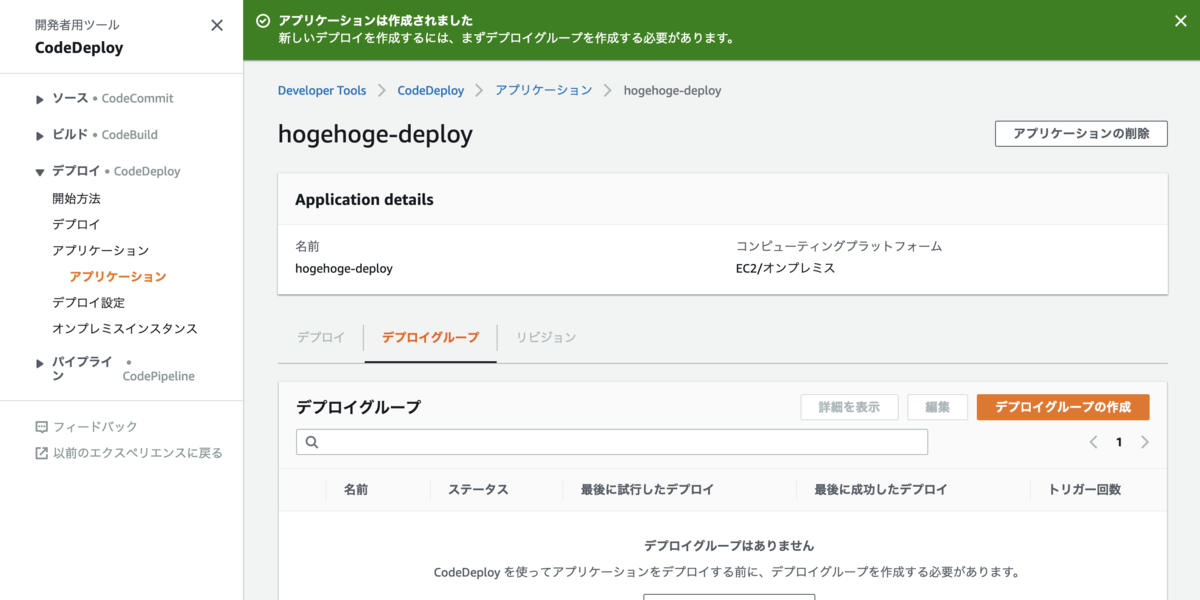The image size is (1200, 600).
Task: Close the CodeDeploy side navigation panel
Action: coord(217,25)
